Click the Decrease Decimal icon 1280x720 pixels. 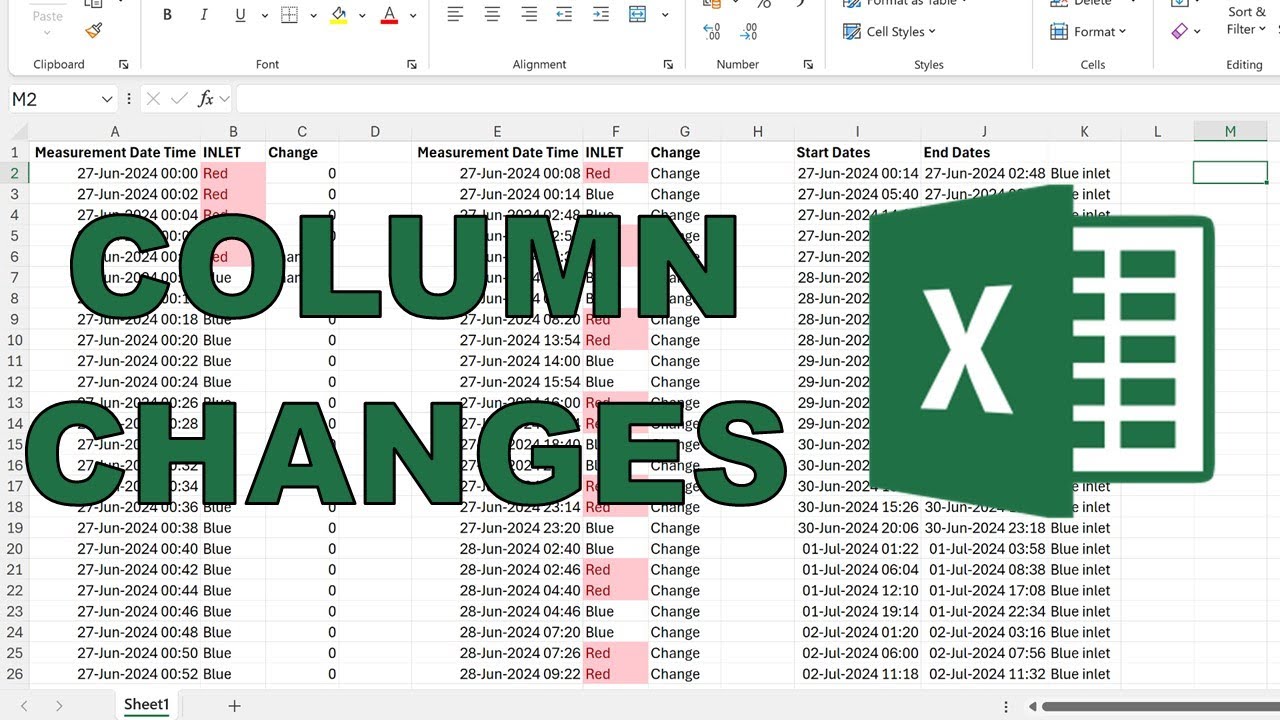click(748, 32)
